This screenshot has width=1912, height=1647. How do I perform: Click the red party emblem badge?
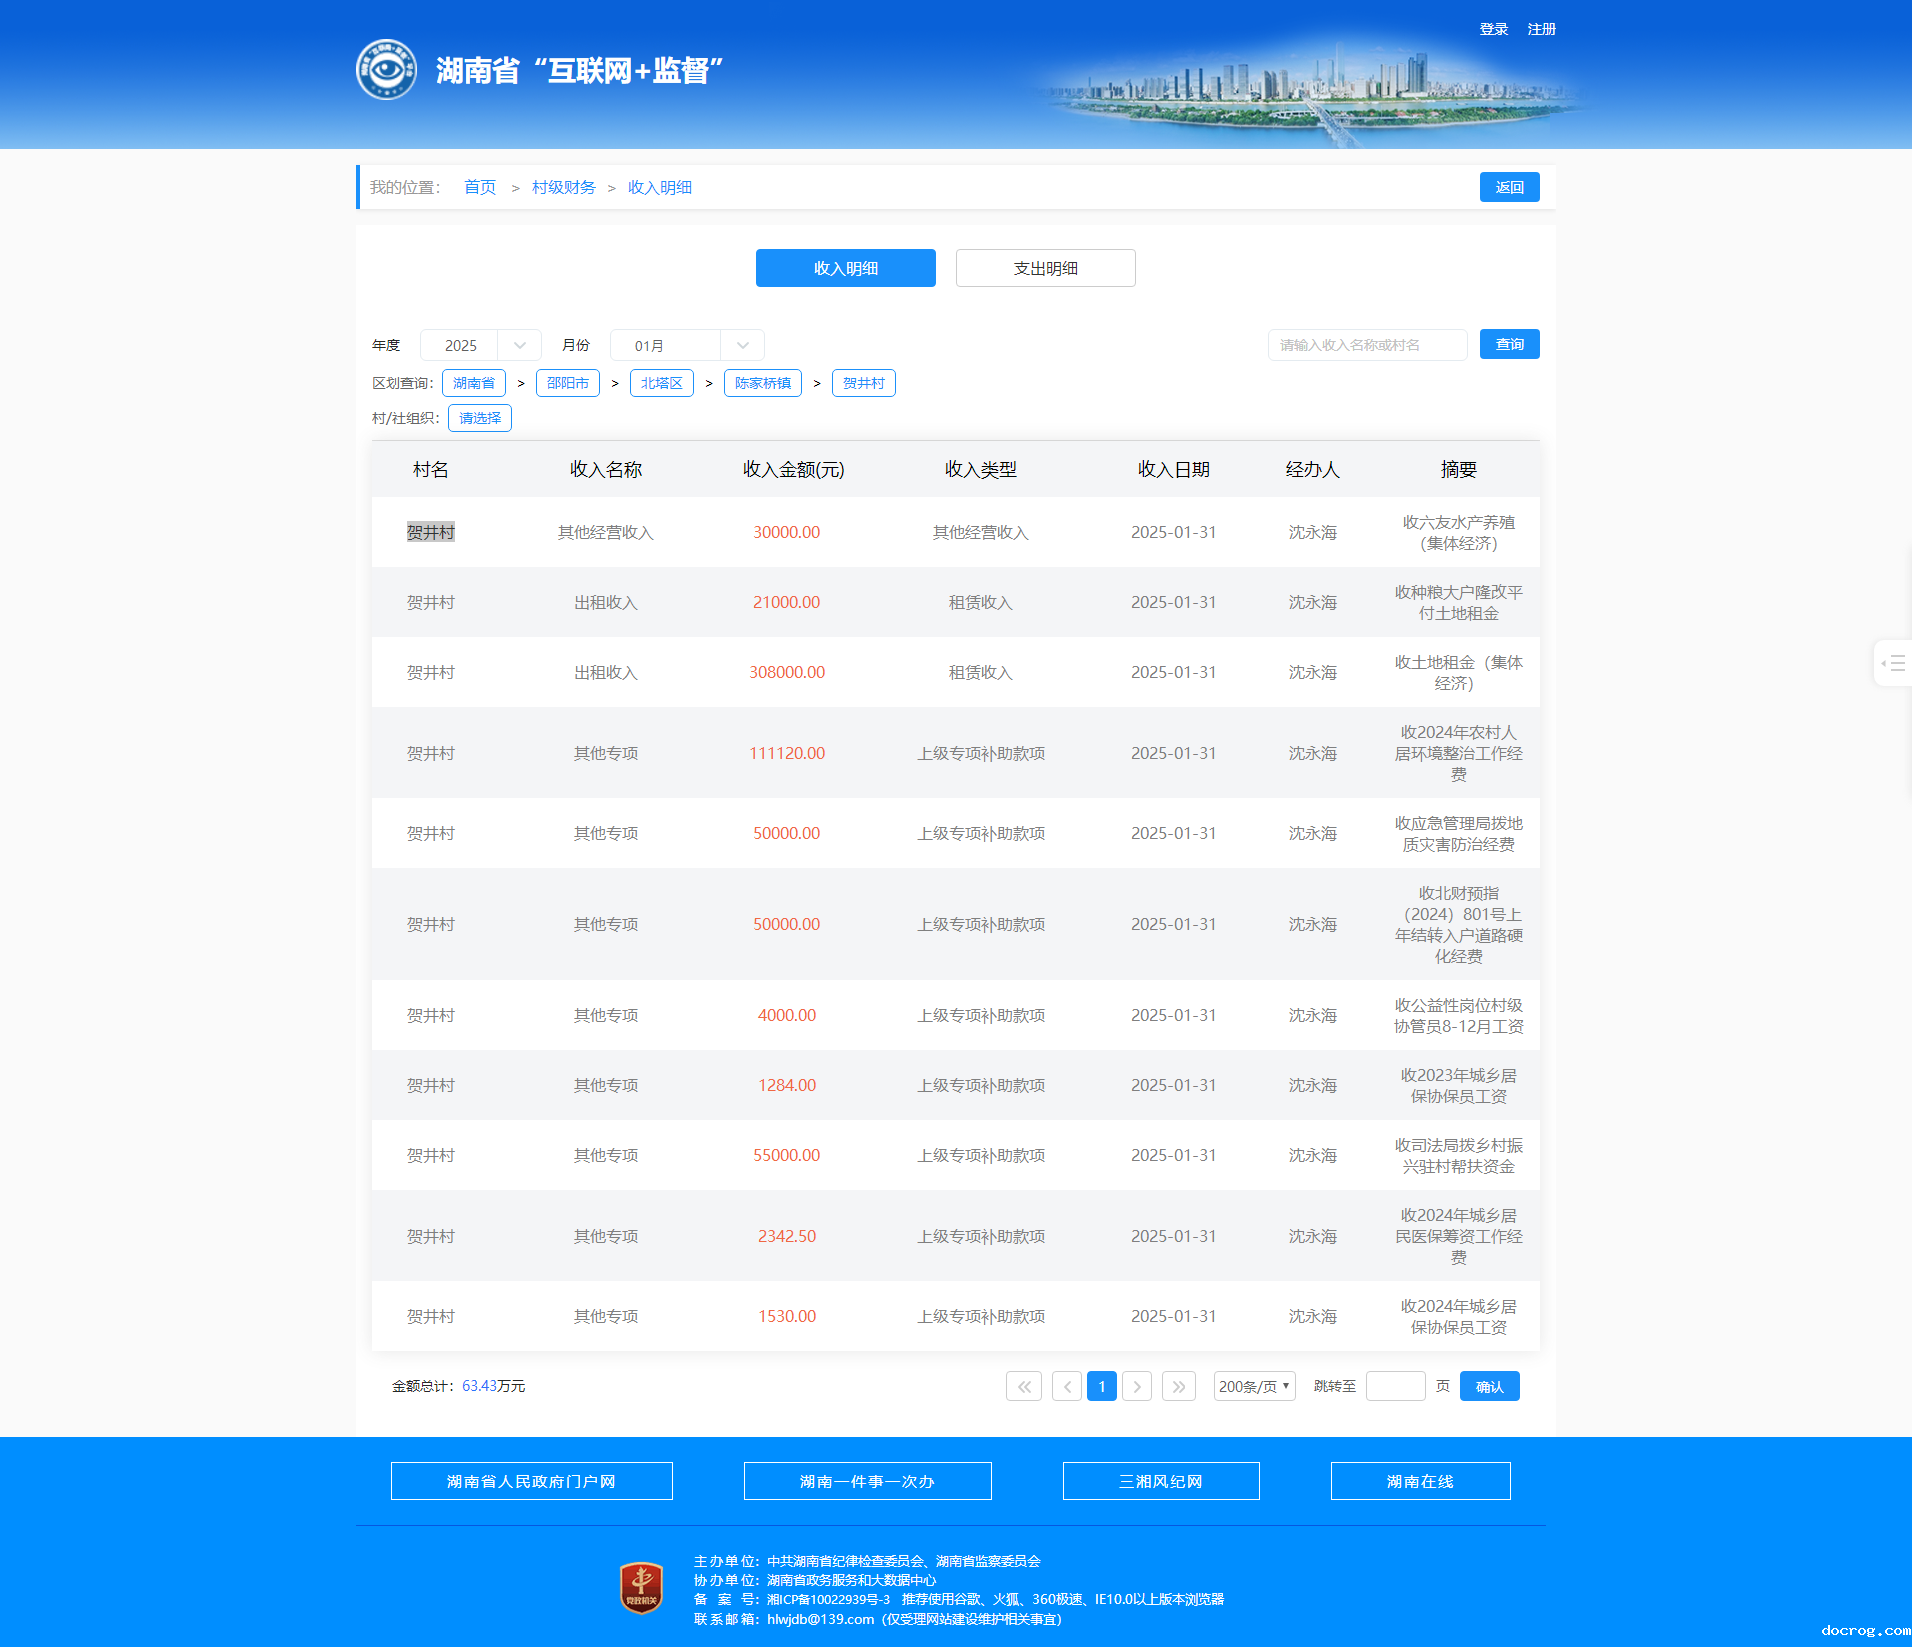click(x=641, y=1588)
